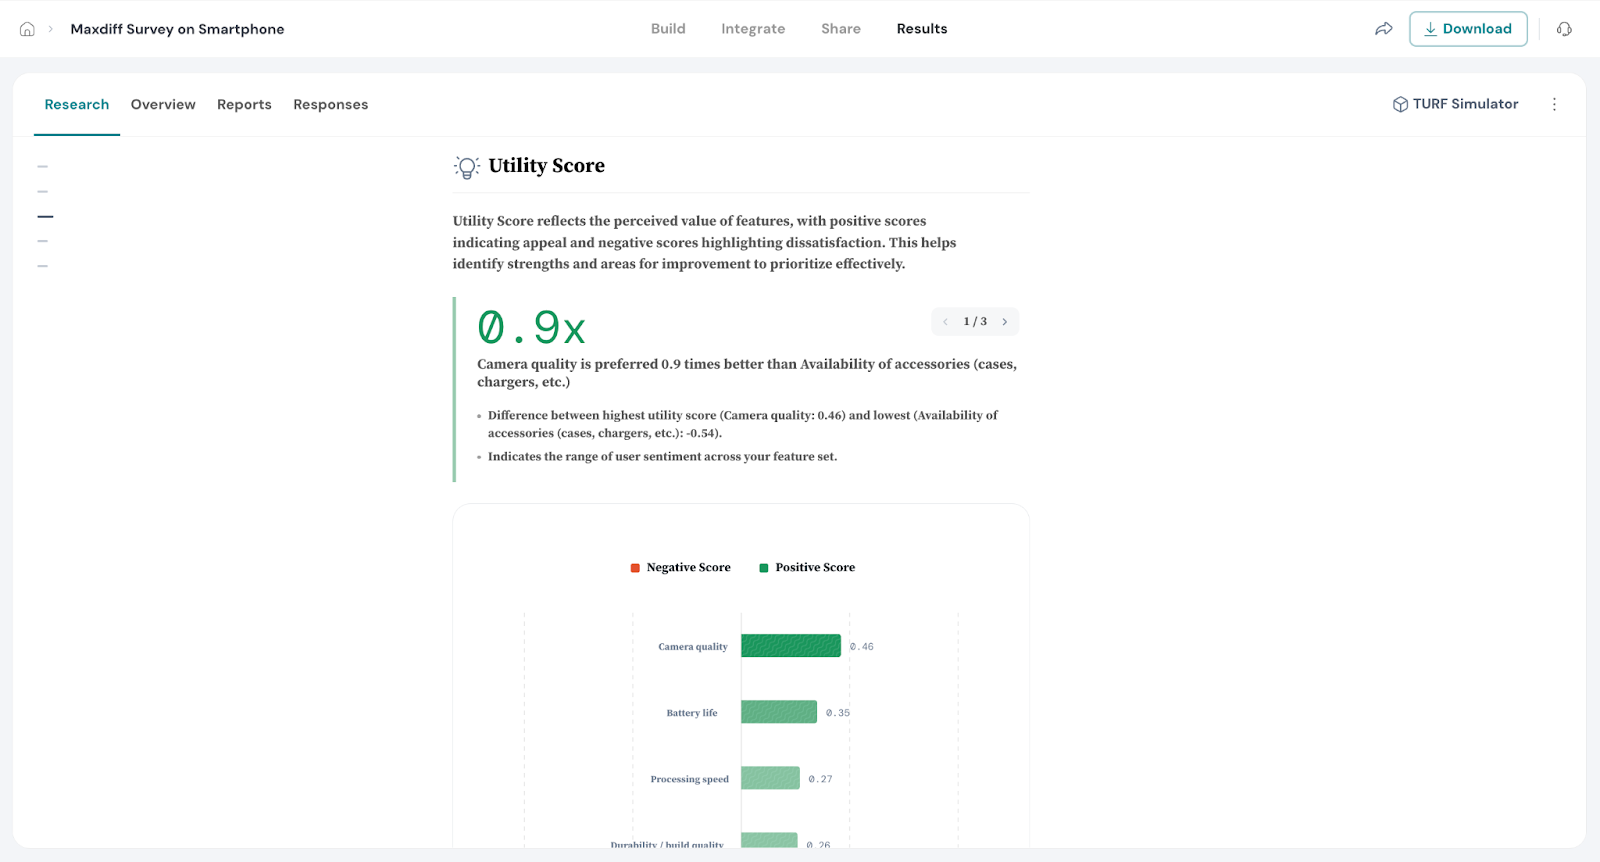The height and width of the screenshot is (862, 1600).
Task: Jump to first section marker in sidebar
Action: pos(43,167)
